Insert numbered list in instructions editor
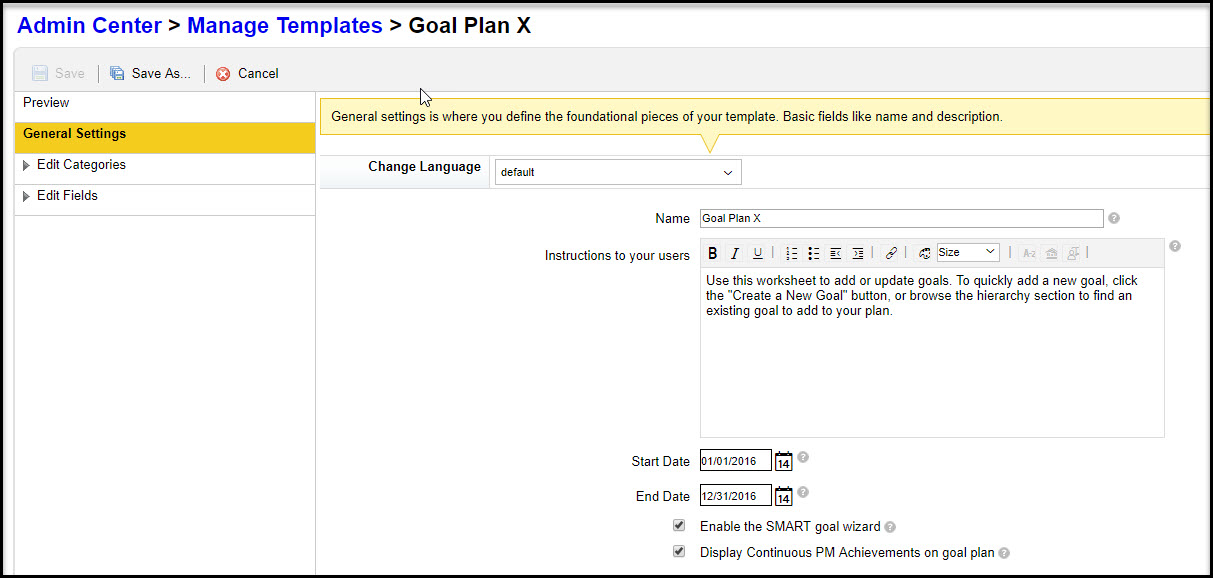 click(x=792, y=253)
